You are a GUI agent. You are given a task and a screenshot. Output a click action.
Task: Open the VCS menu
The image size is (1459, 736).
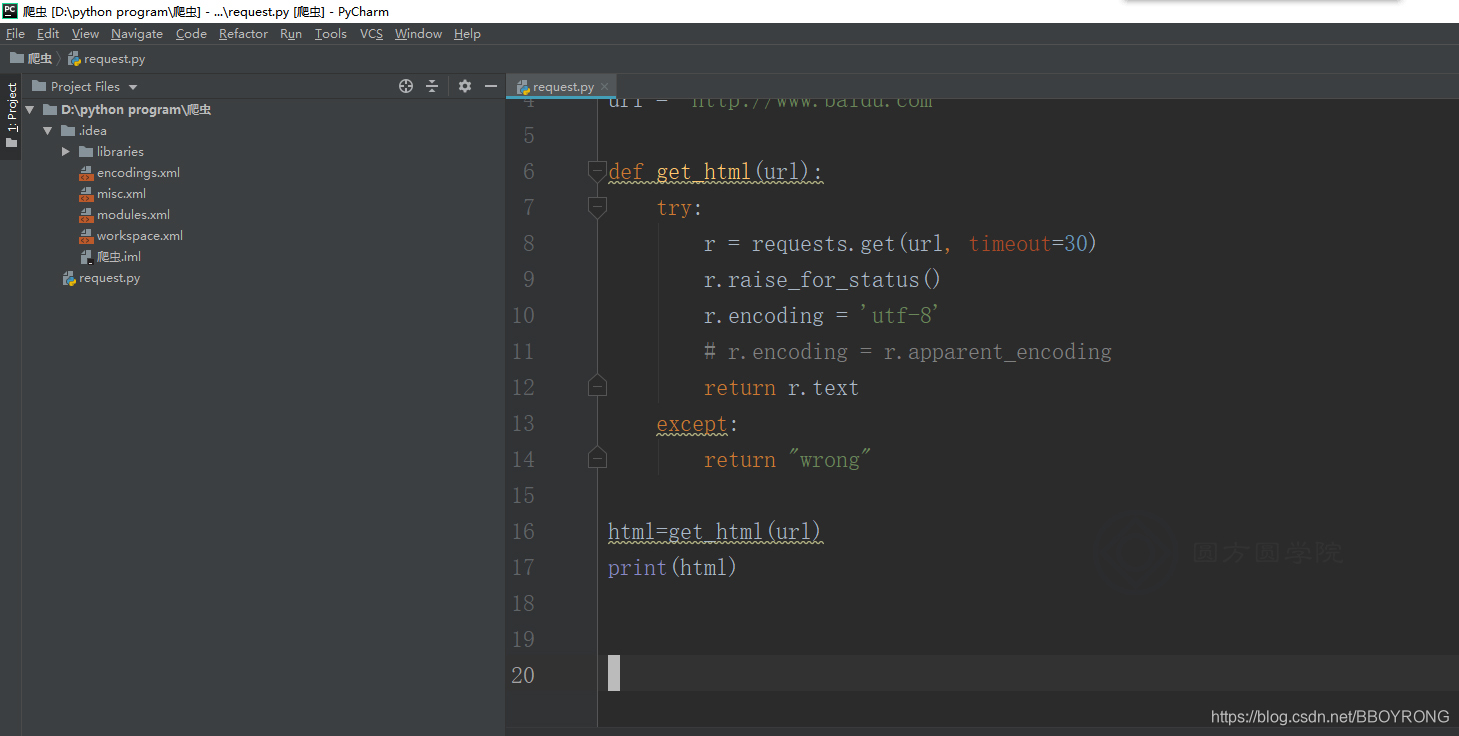(x=371, y=34)
